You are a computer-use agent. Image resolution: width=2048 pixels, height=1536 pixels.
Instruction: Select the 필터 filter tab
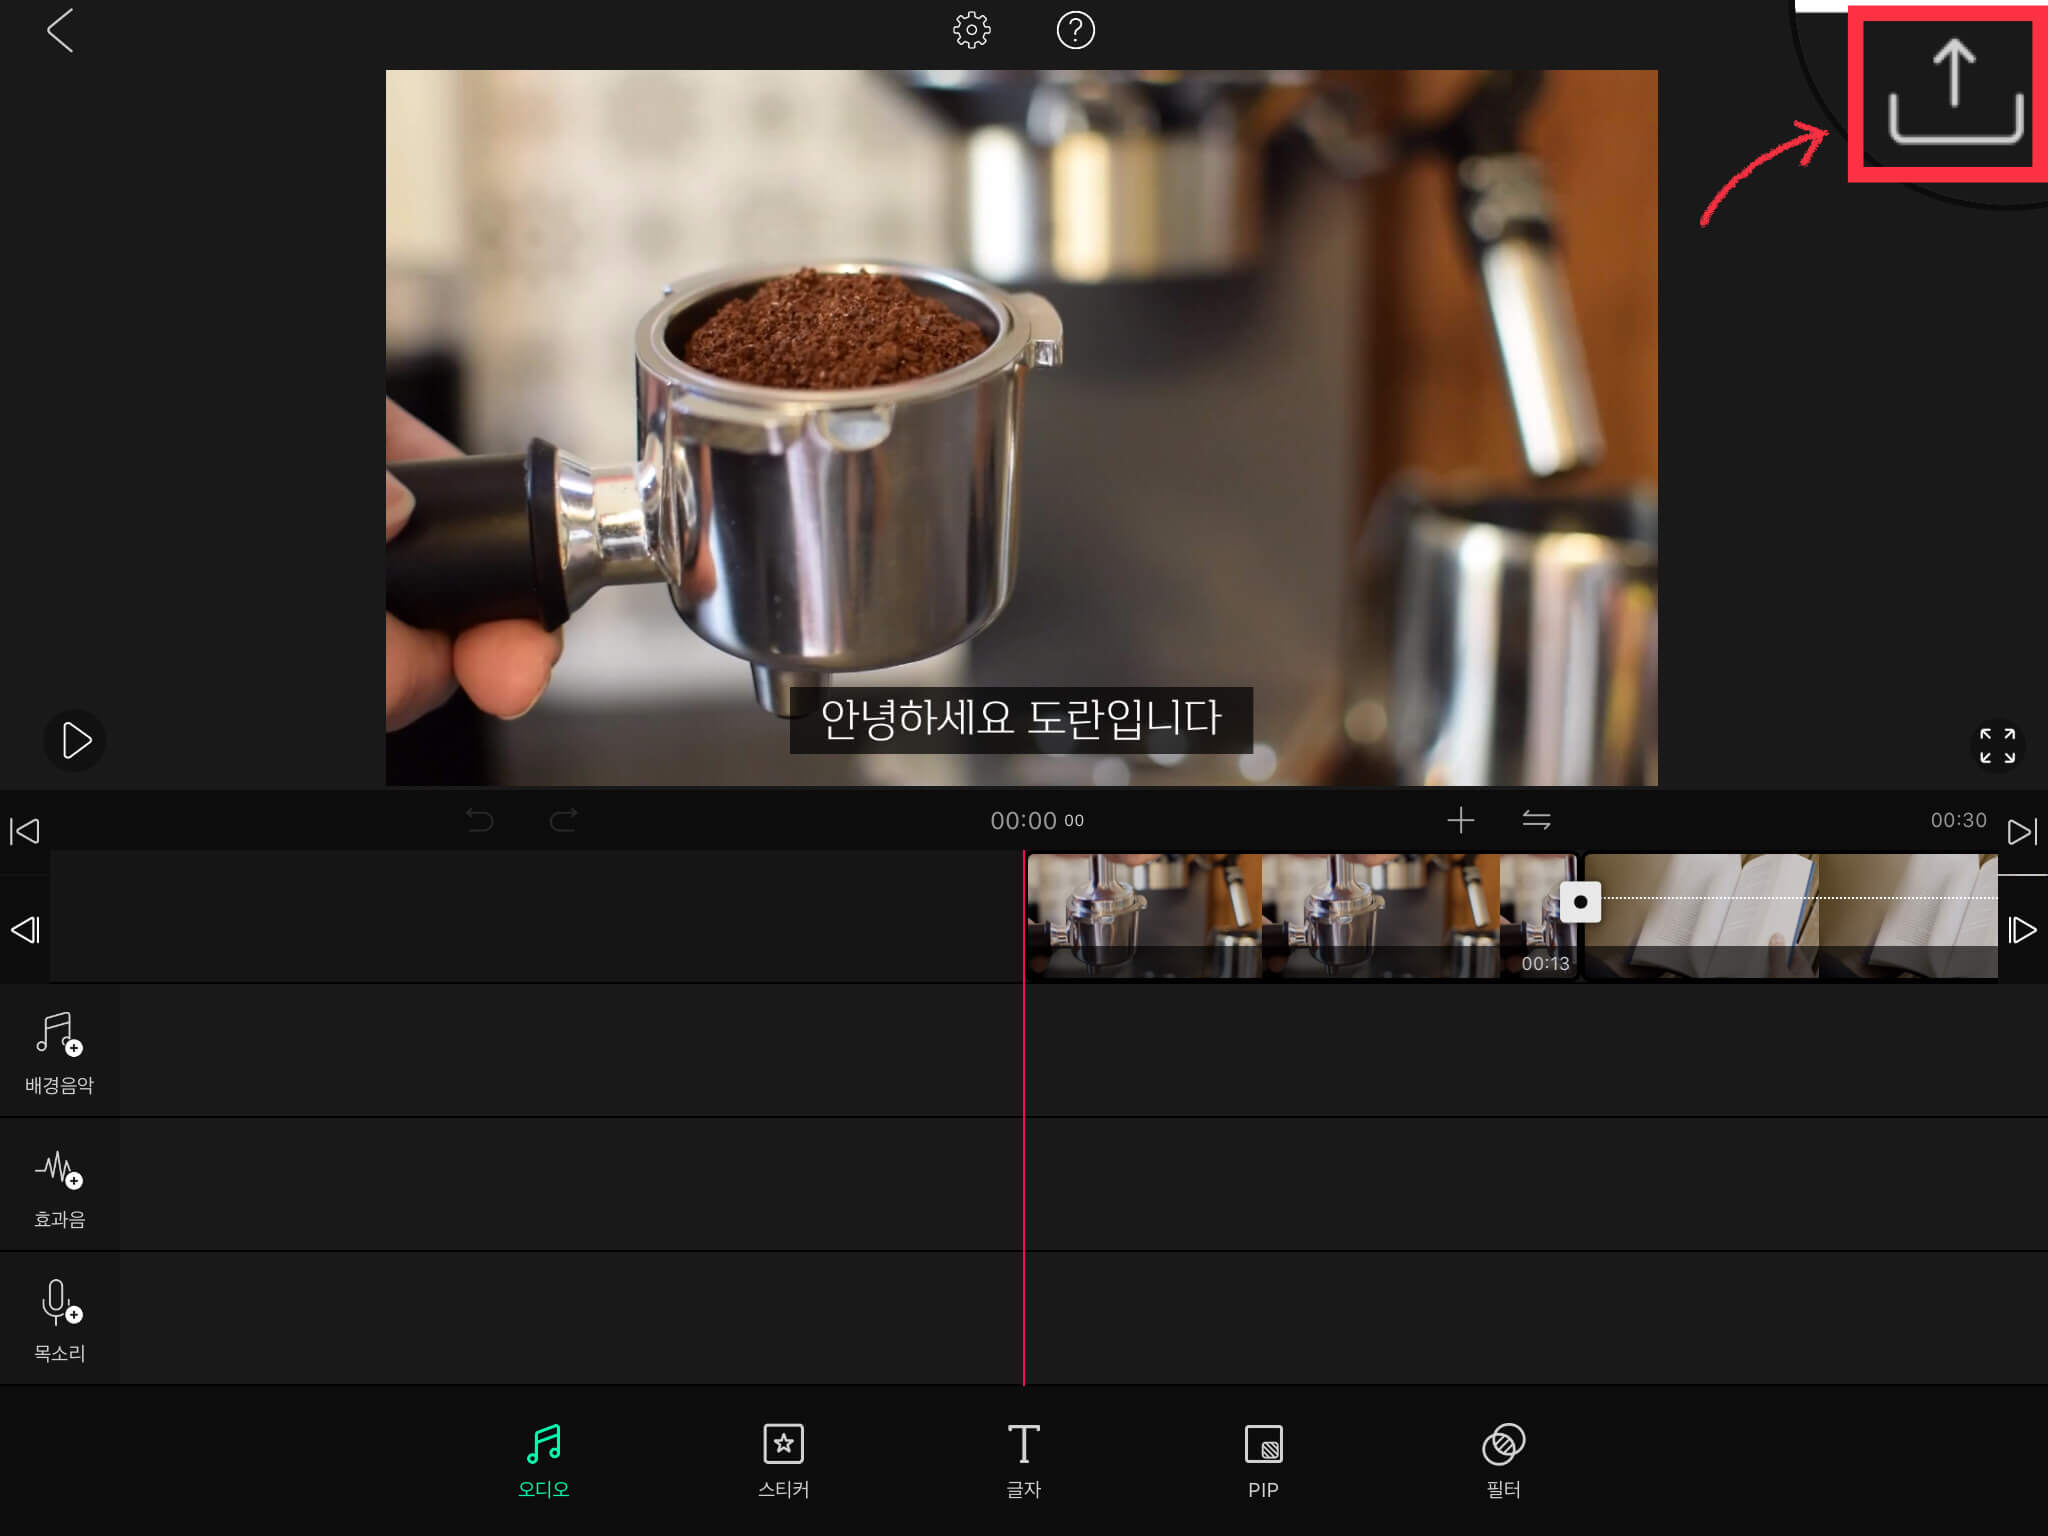pyautogui.click(x=1503, y=1460)
